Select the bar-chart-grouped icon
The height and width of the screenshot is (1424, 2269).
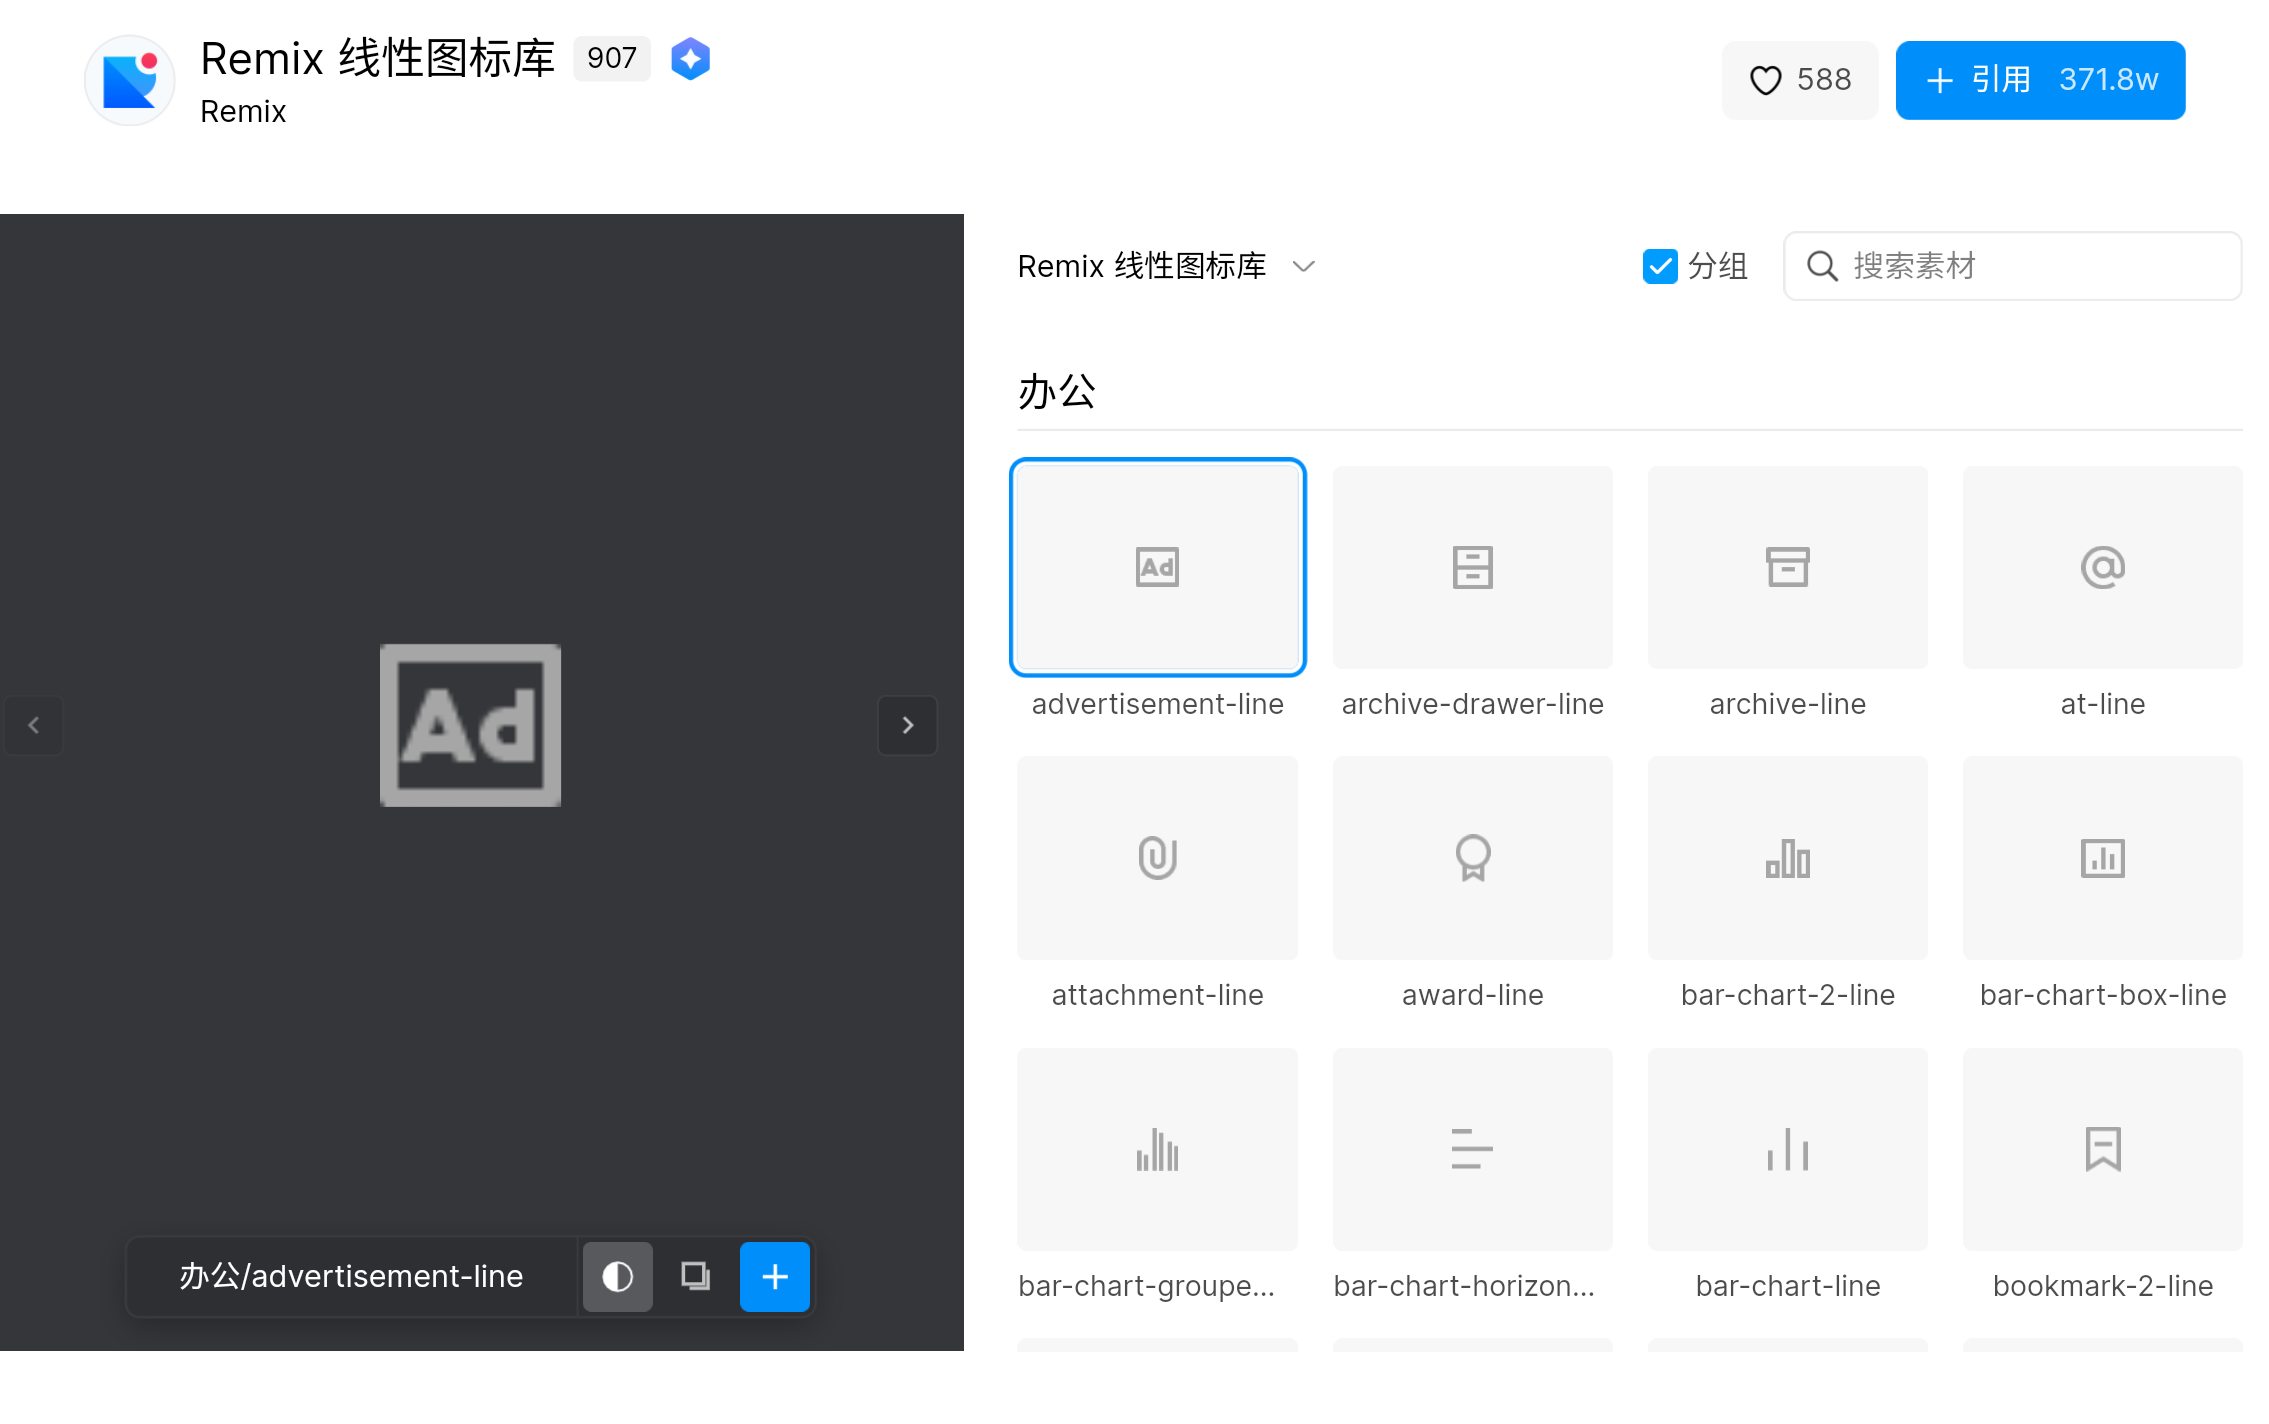(1157, 1149)
